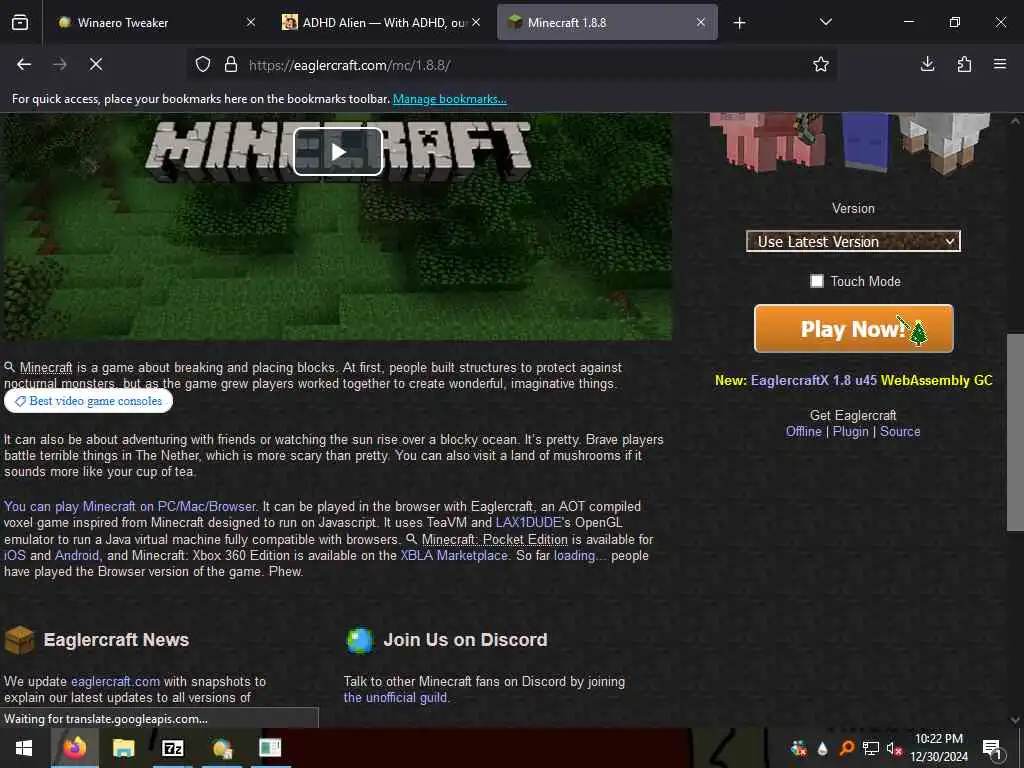Viewport: 1024px width, 768px height.
Task: Open 7-Zip from taskbar
Action: (x=172, y=748)
